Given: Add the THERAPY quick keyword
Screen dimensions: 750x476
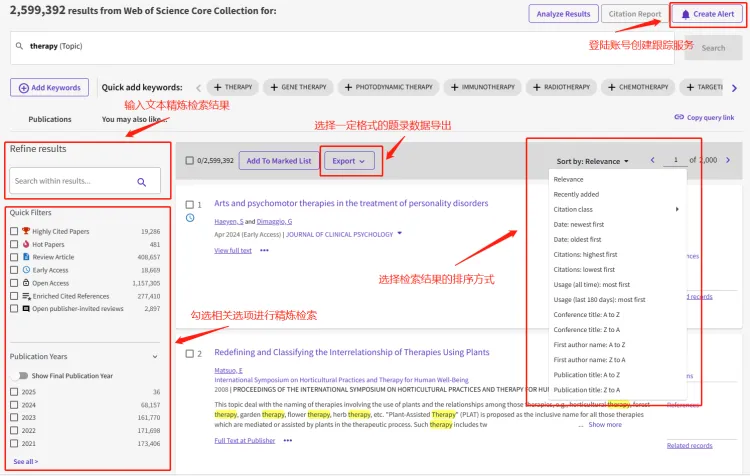Looking at the screenshot, I should point(233,87).
